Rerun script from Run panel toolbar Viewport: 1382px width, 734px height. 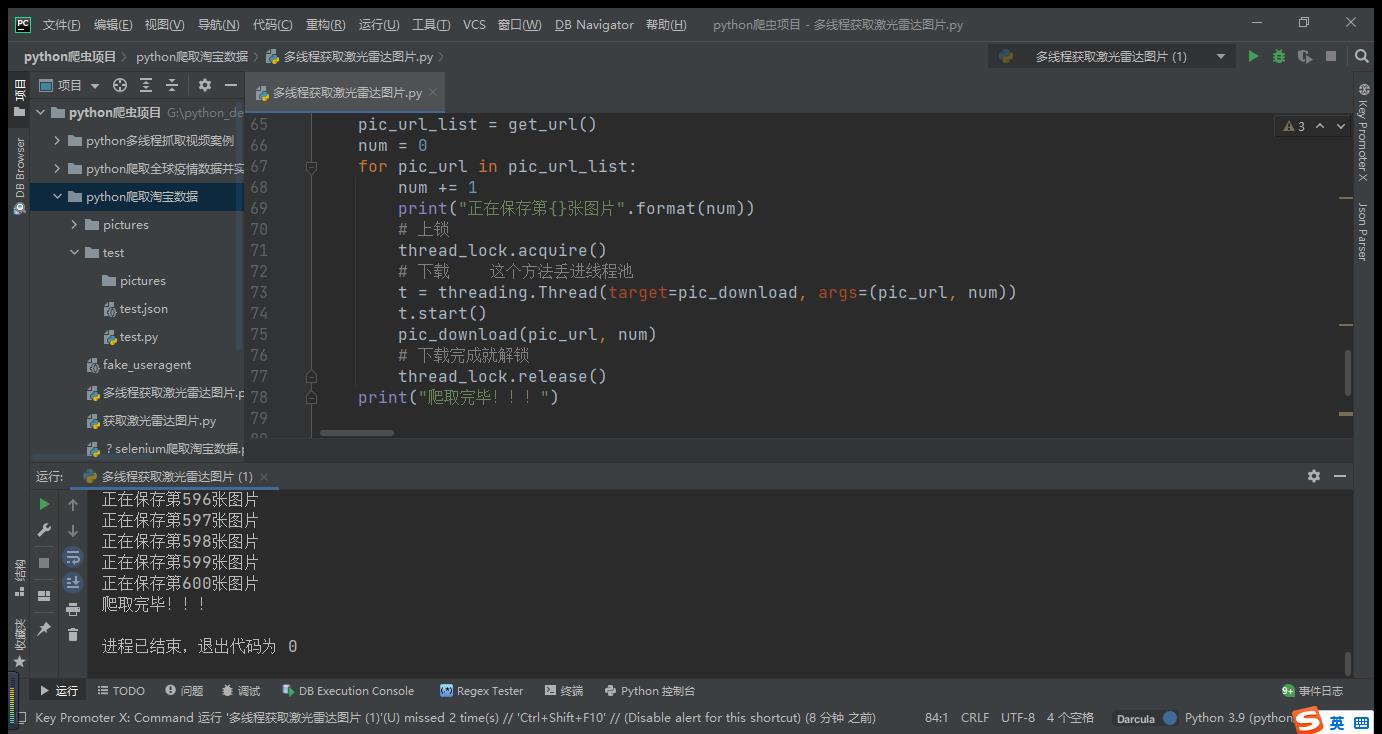pos(44,504)
